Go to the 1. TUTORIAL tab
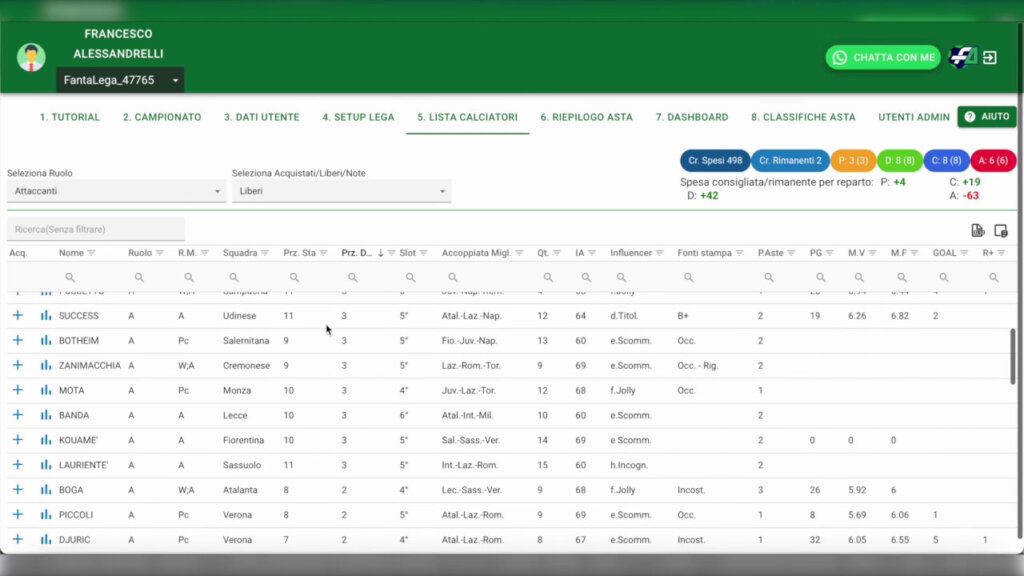Viewport: 1024px width, 576px height. [x=70, y=117]
